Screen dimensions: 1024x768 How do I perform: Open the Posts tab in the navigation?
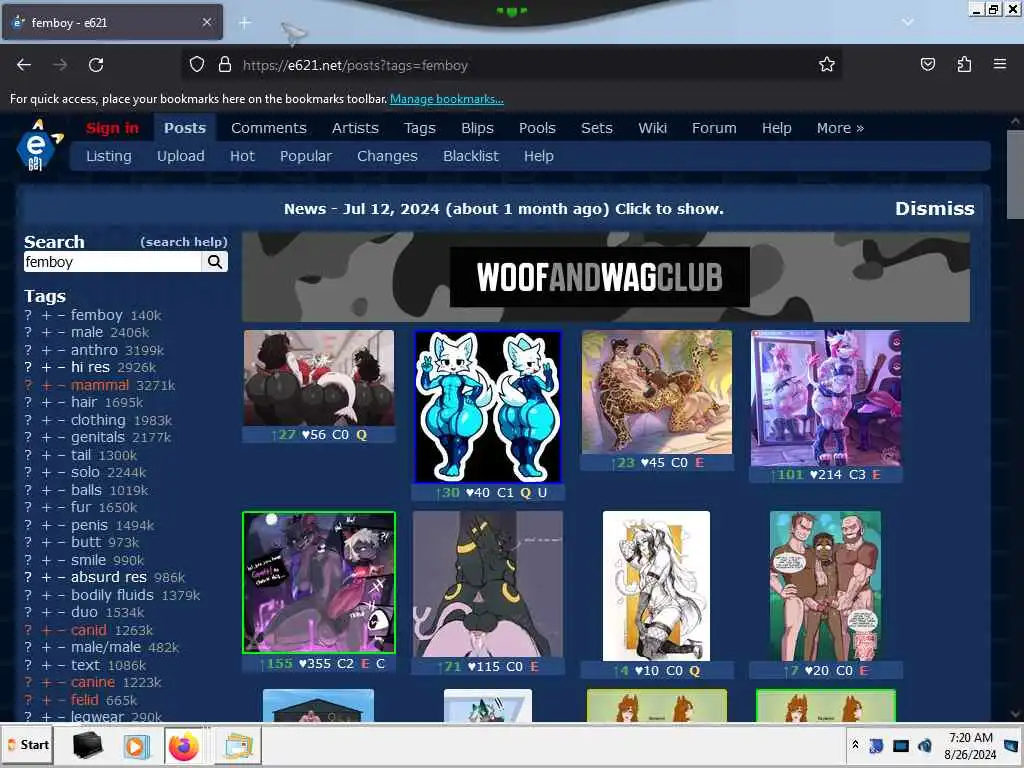coord(185,128)
